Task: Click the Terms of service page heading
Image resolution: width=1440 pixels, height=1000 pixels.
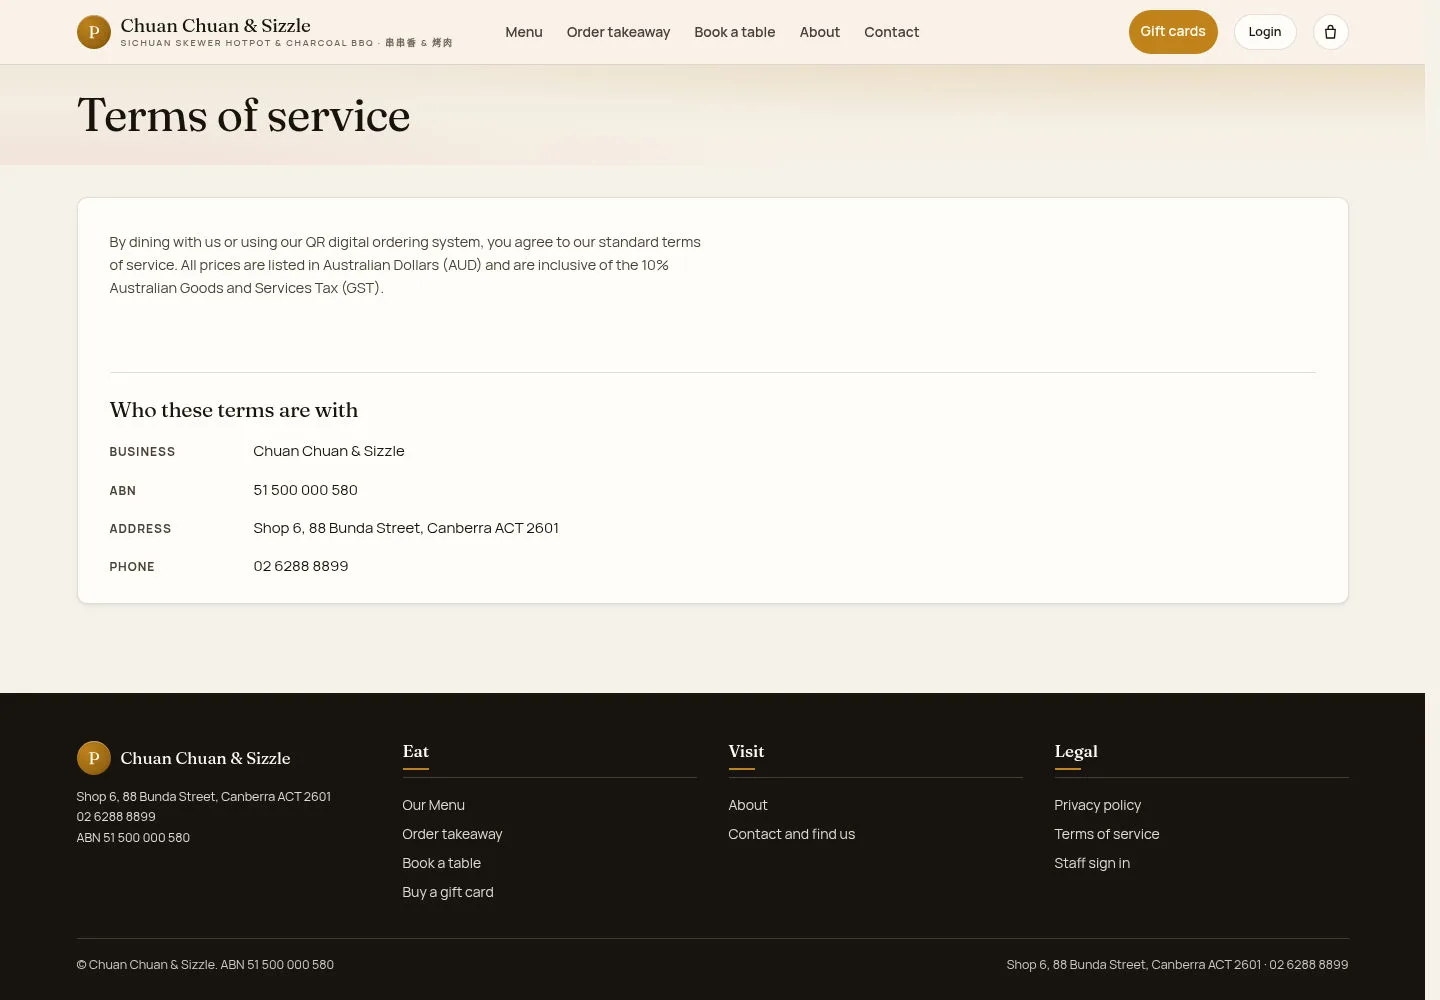Action: pos(244,115)
